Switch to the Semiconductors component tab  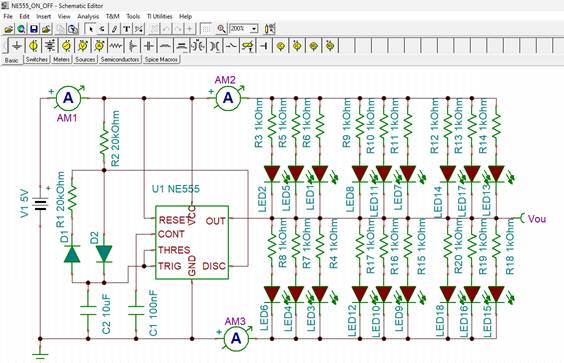120,59
